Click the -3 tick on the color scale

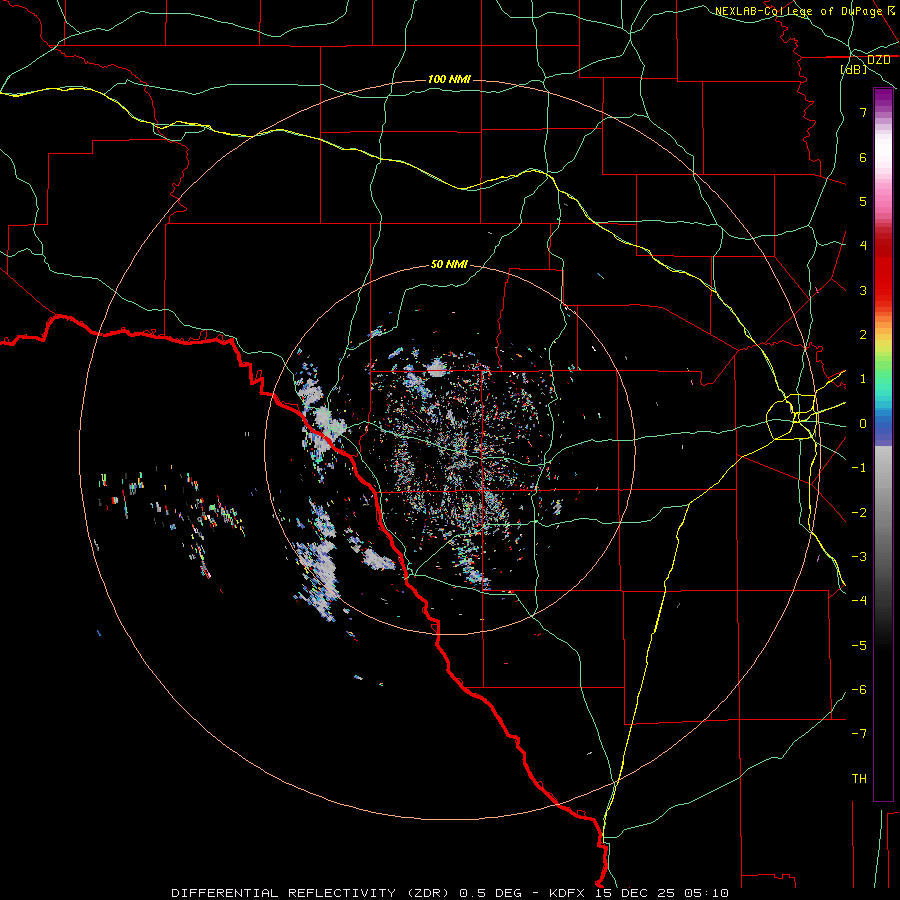(x=859, y=557)
